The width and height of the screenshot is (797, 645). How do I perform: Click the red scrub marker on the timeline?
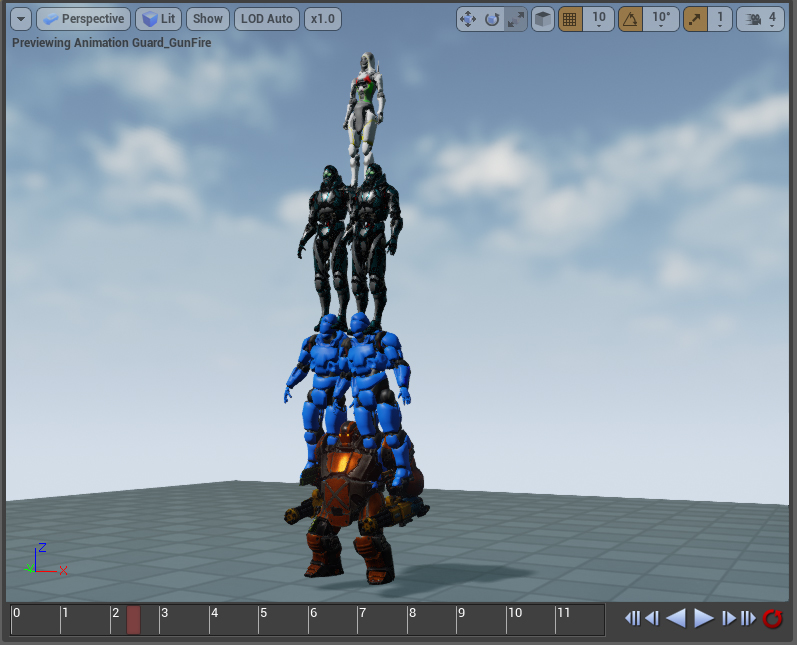pos(133,620)
